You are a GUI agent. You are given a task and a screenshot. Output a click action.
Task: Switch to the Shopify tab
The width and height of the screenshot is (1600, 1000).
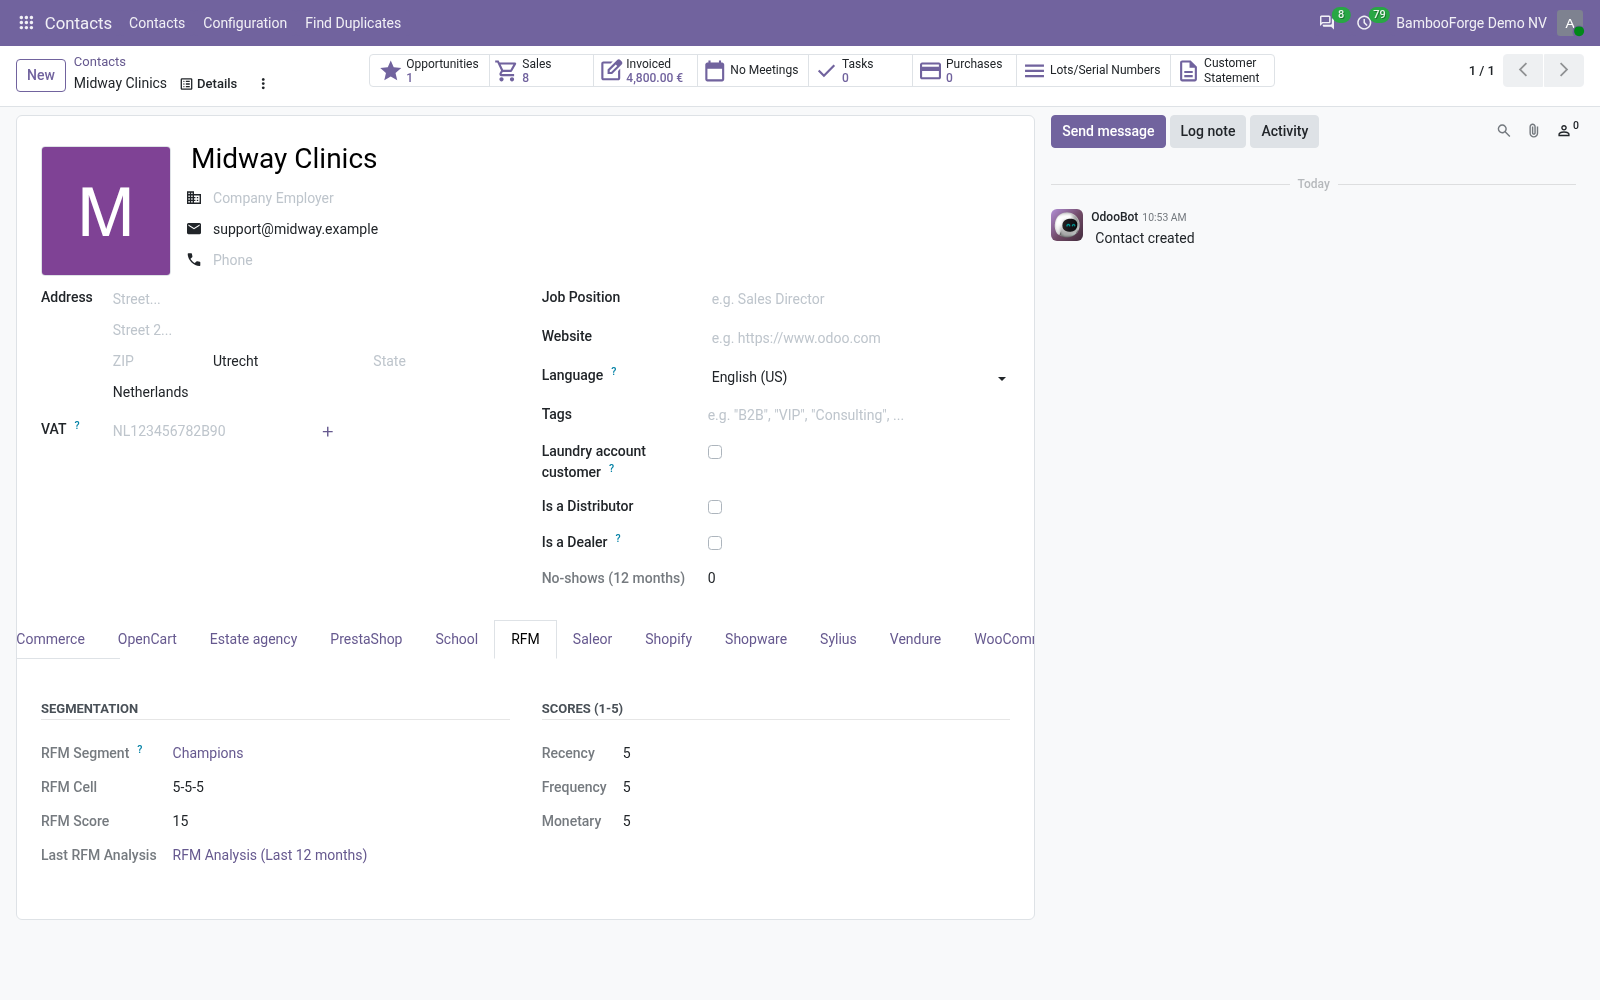668,639
